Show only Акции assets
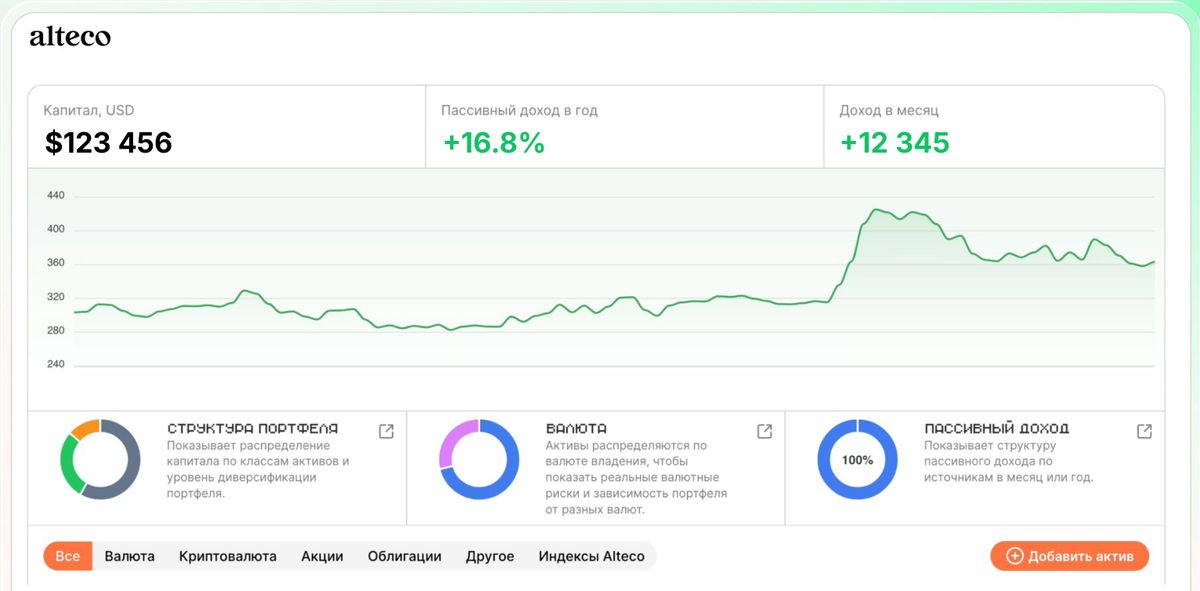The image size is (1200, 591). [x=322, y=556]
